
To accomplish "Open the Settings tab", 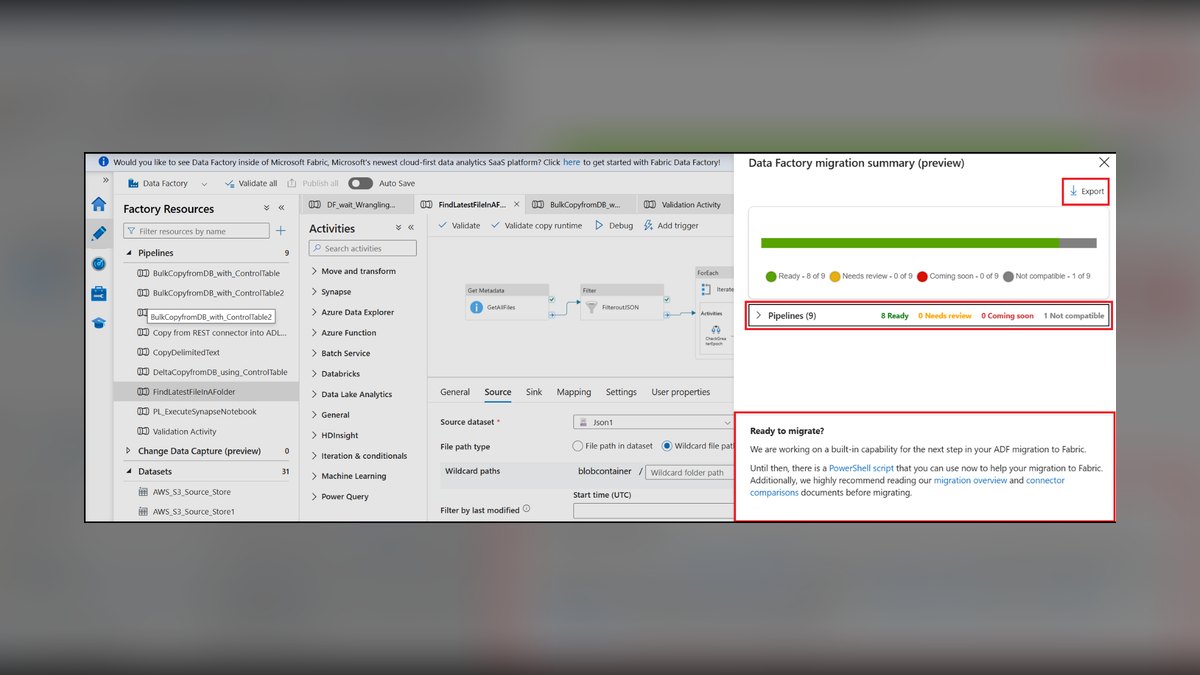I will [x=621, y=392].
